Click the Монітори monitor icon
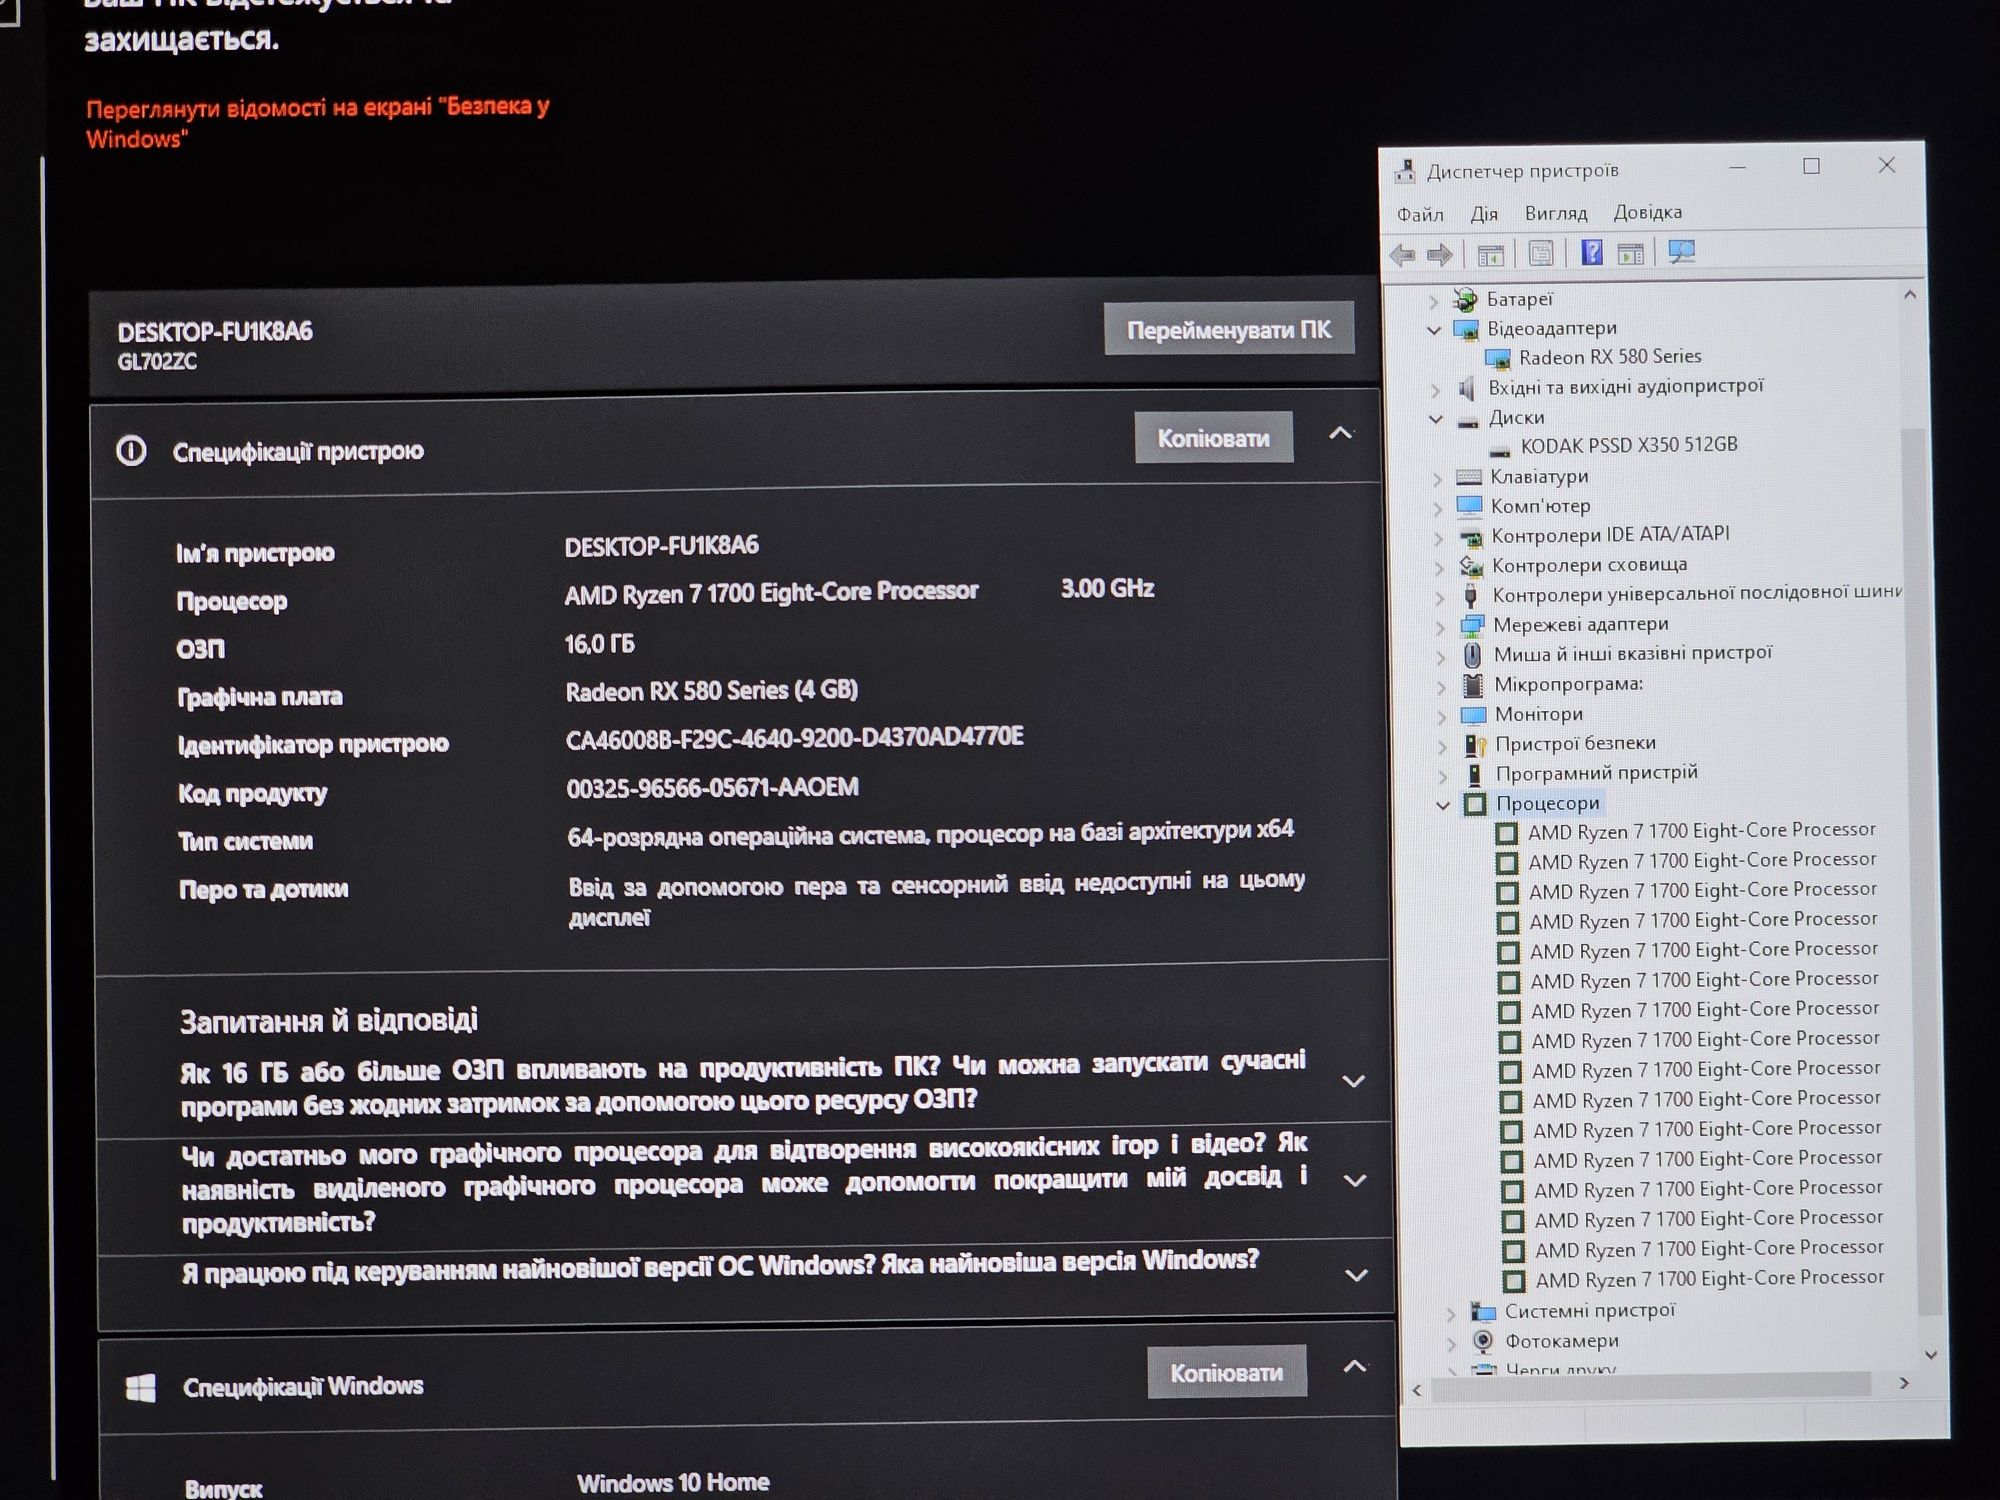Screen dimensions: 2000x1500 pyautogui.click(x=1473, y=715)
